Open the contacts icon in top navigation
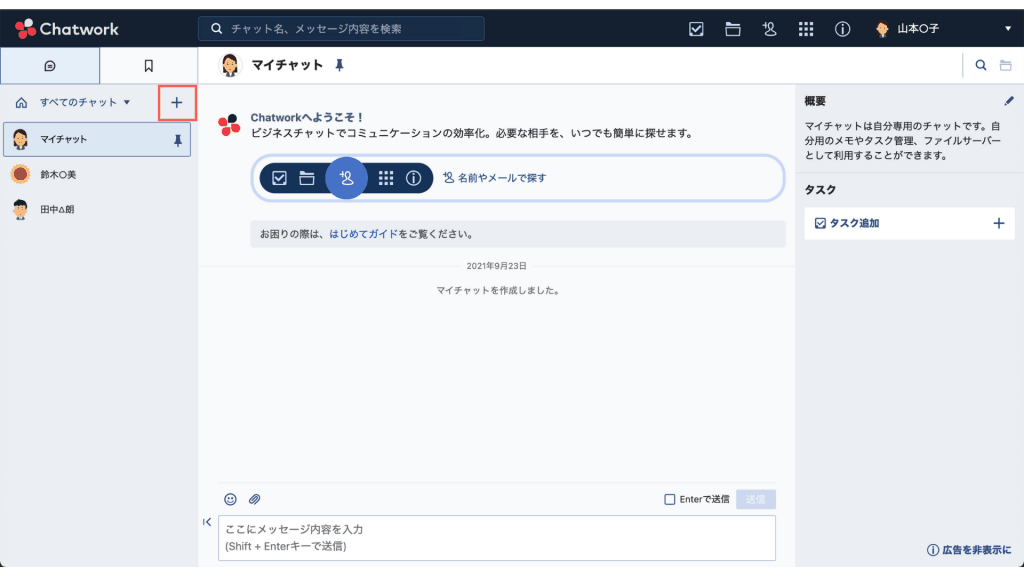 pos(769,29)
